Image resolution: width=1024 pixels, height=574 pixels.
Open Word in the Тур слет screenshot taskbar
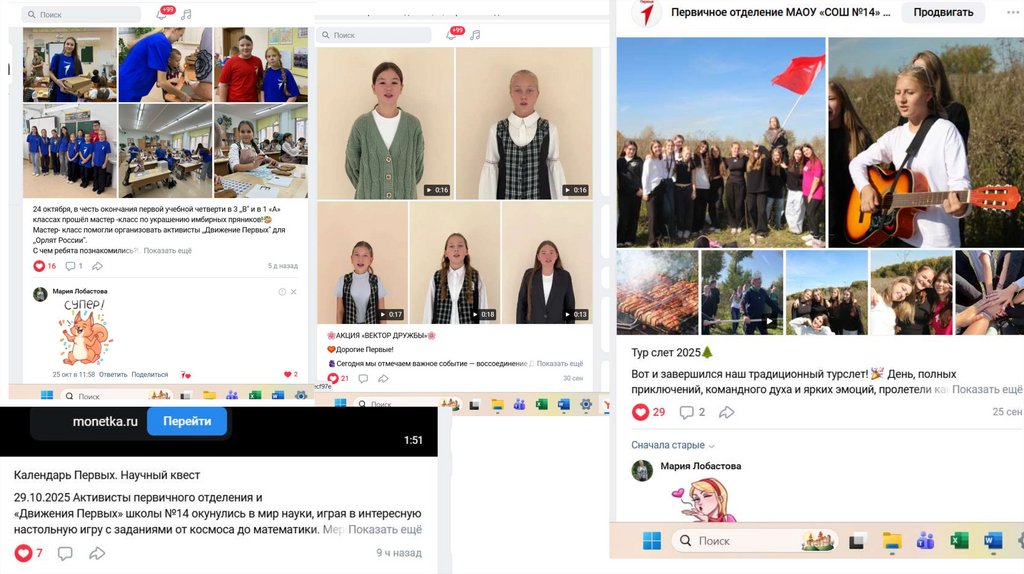[993, 541]
